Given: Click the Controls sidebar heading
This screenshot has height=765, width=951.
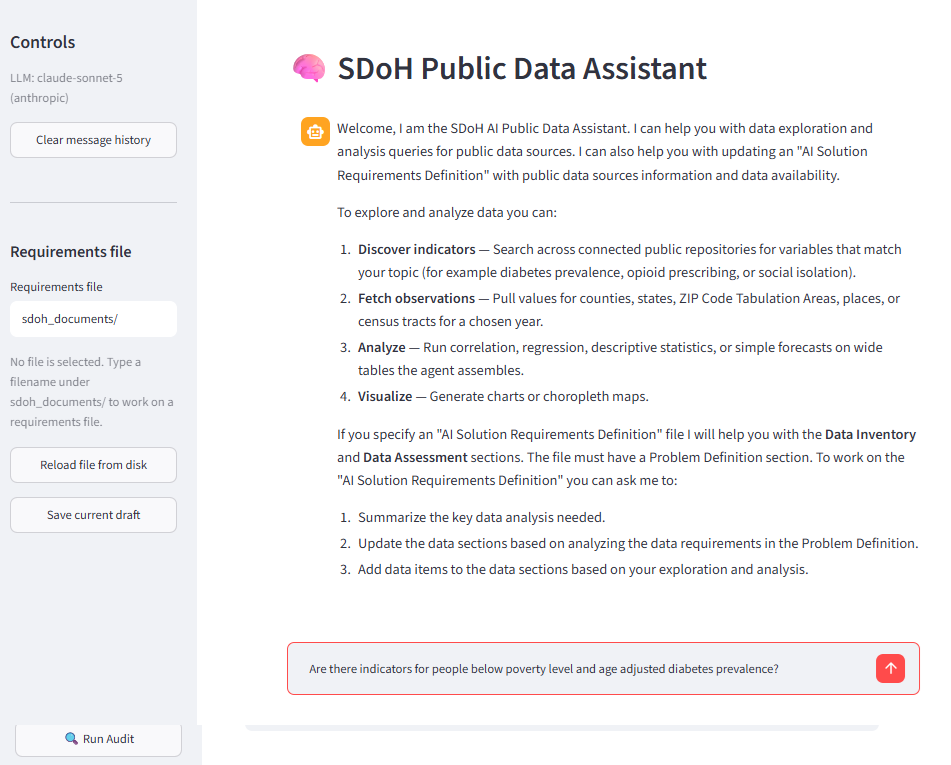Looking at the screenshot, I should pos(42,42).
